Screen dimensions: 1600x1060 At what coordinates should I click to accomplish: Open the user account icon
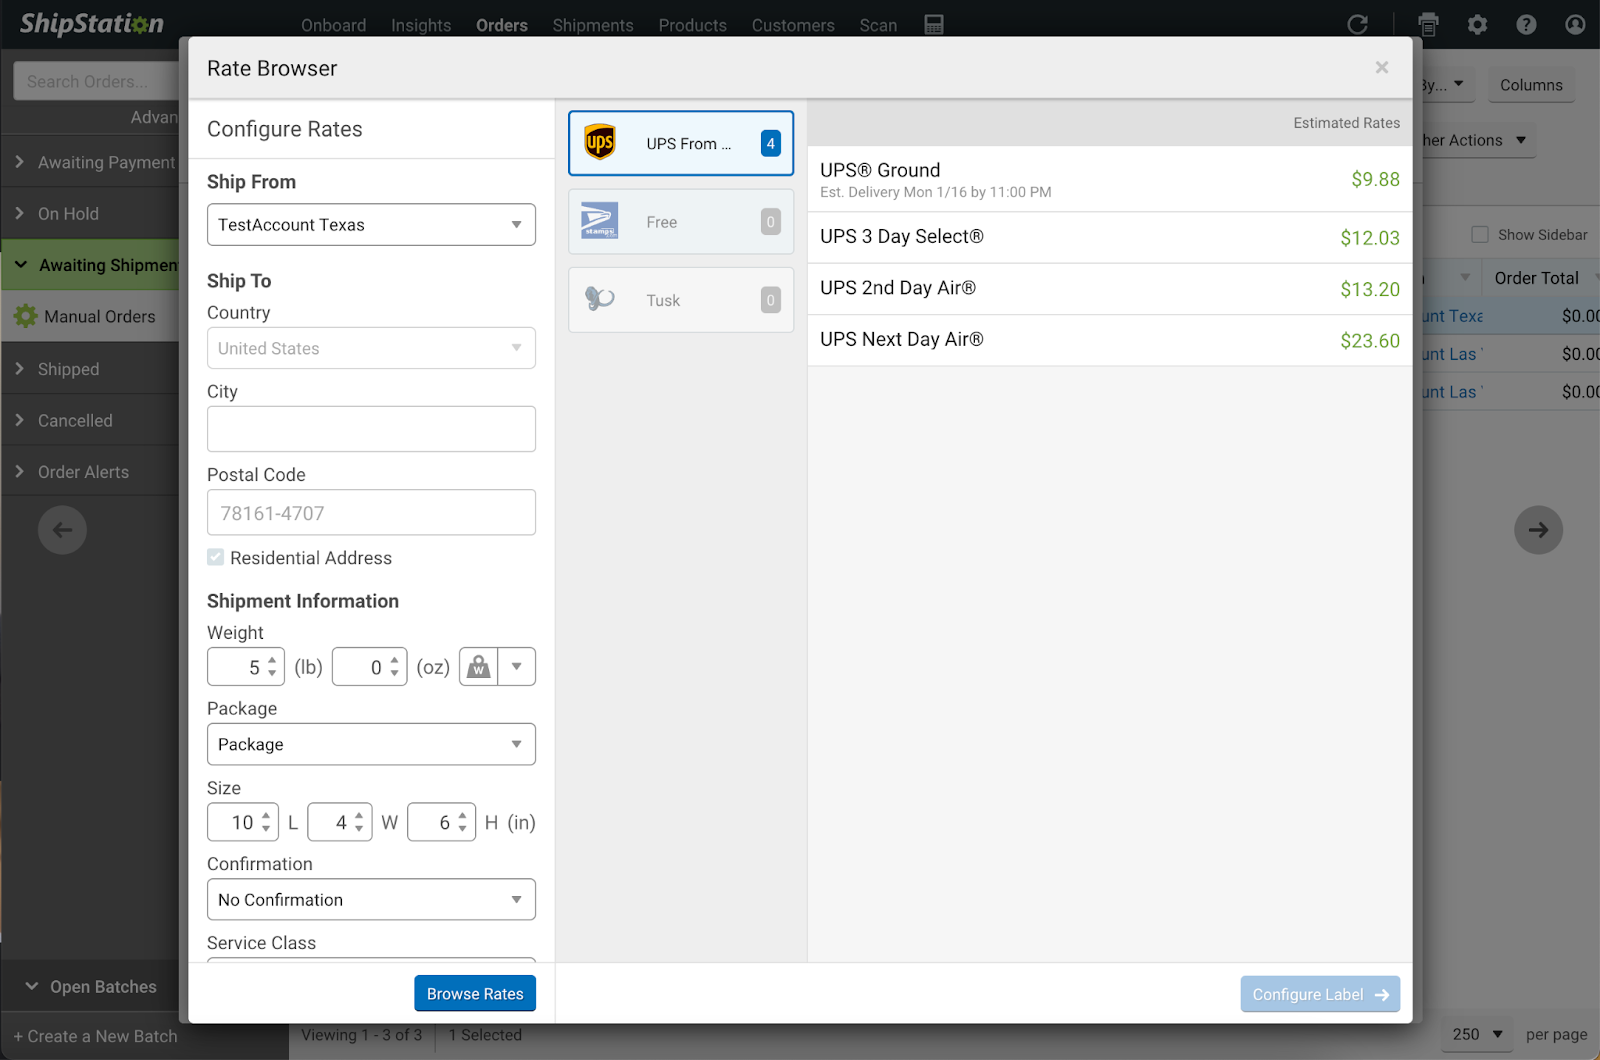click(x=1575, y=25)
